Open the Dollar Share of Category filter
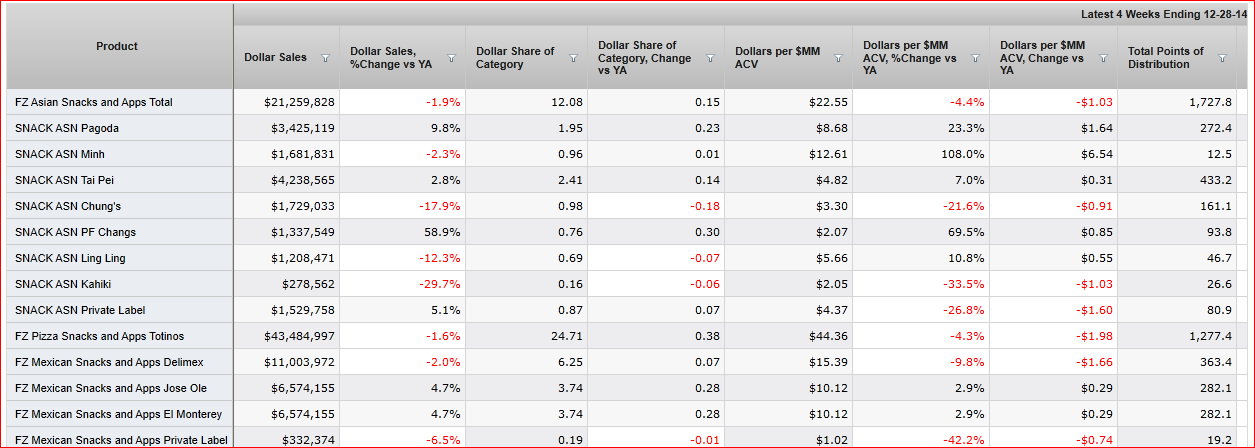 point(573,58)
